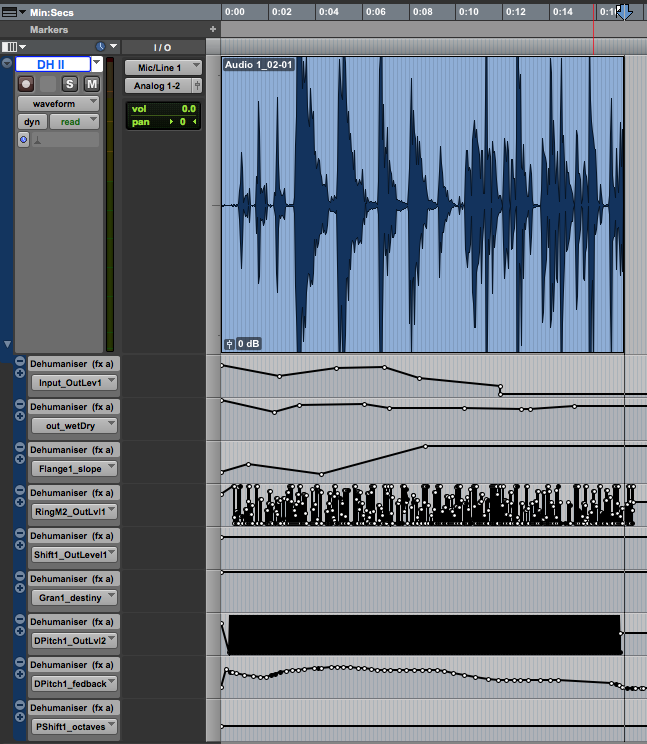The height and width of the screenshot is (744, 647).
Task: Open the read automation mode dropdown
Action: coord(75,122)
